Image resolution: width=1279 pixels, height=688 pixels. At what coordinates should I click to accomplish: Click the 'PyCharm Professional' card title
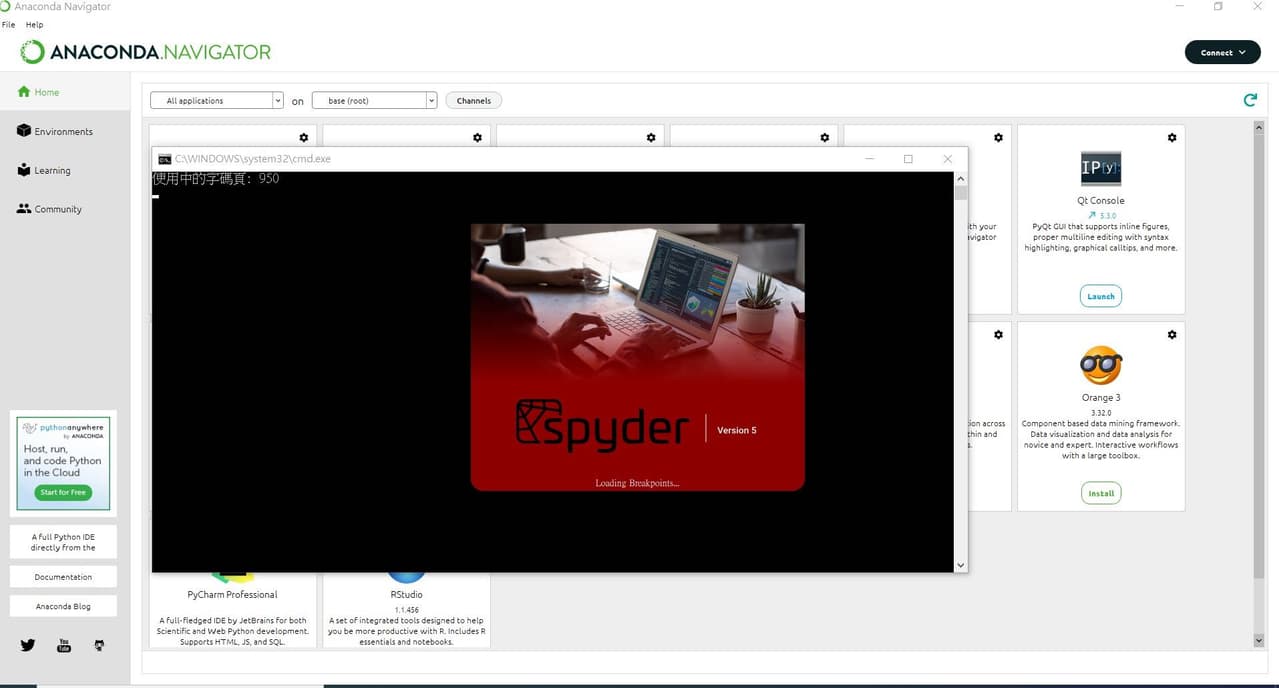[232, 594]
